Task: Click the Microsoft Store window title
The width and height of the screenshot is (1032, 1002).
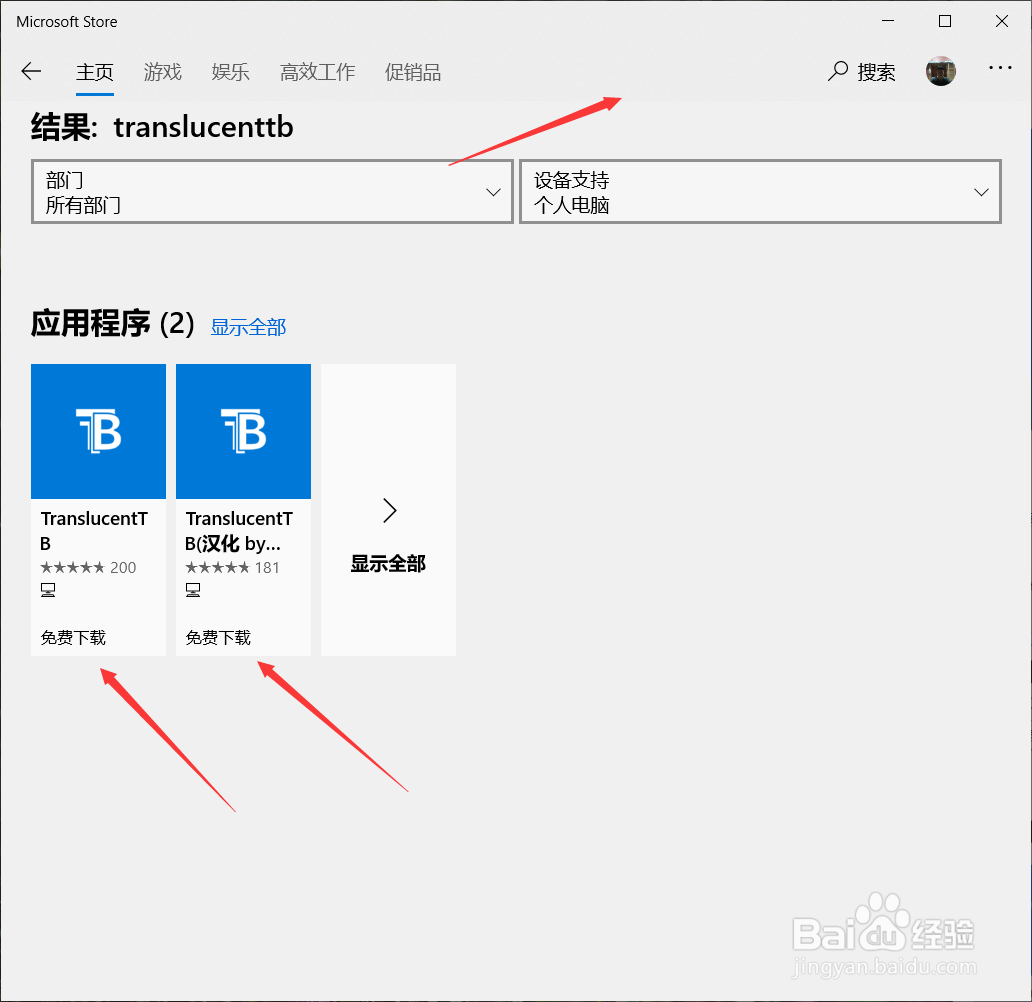Action: coord(66,22)
